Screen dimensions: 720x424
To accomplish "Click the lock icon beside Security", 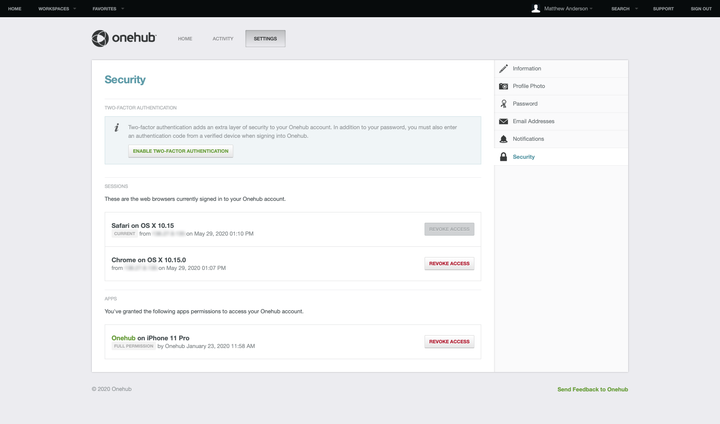I will (x=503, y=157).
